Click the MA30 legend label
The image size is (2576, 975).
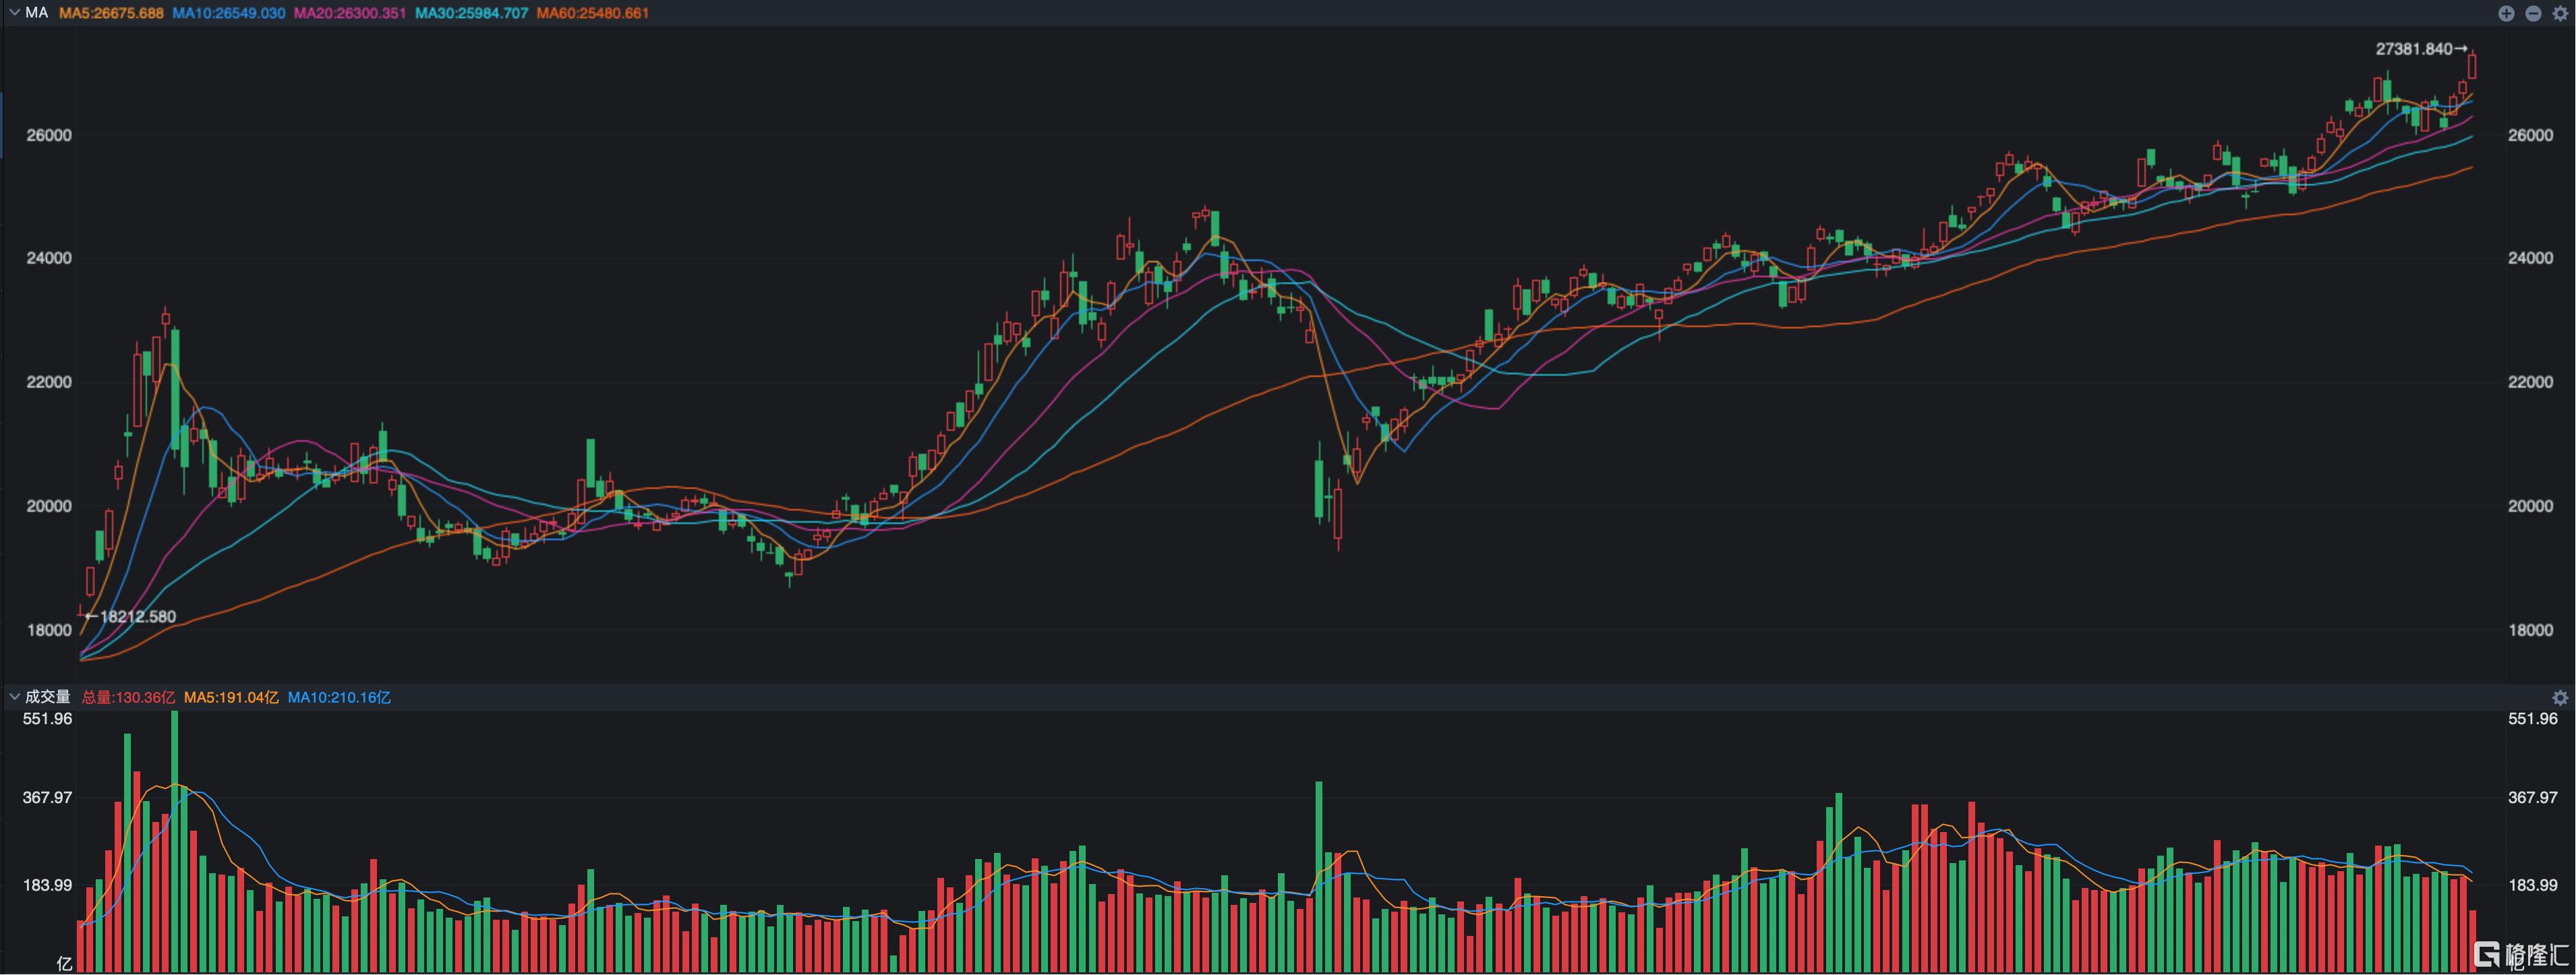[x=471, y=13]
